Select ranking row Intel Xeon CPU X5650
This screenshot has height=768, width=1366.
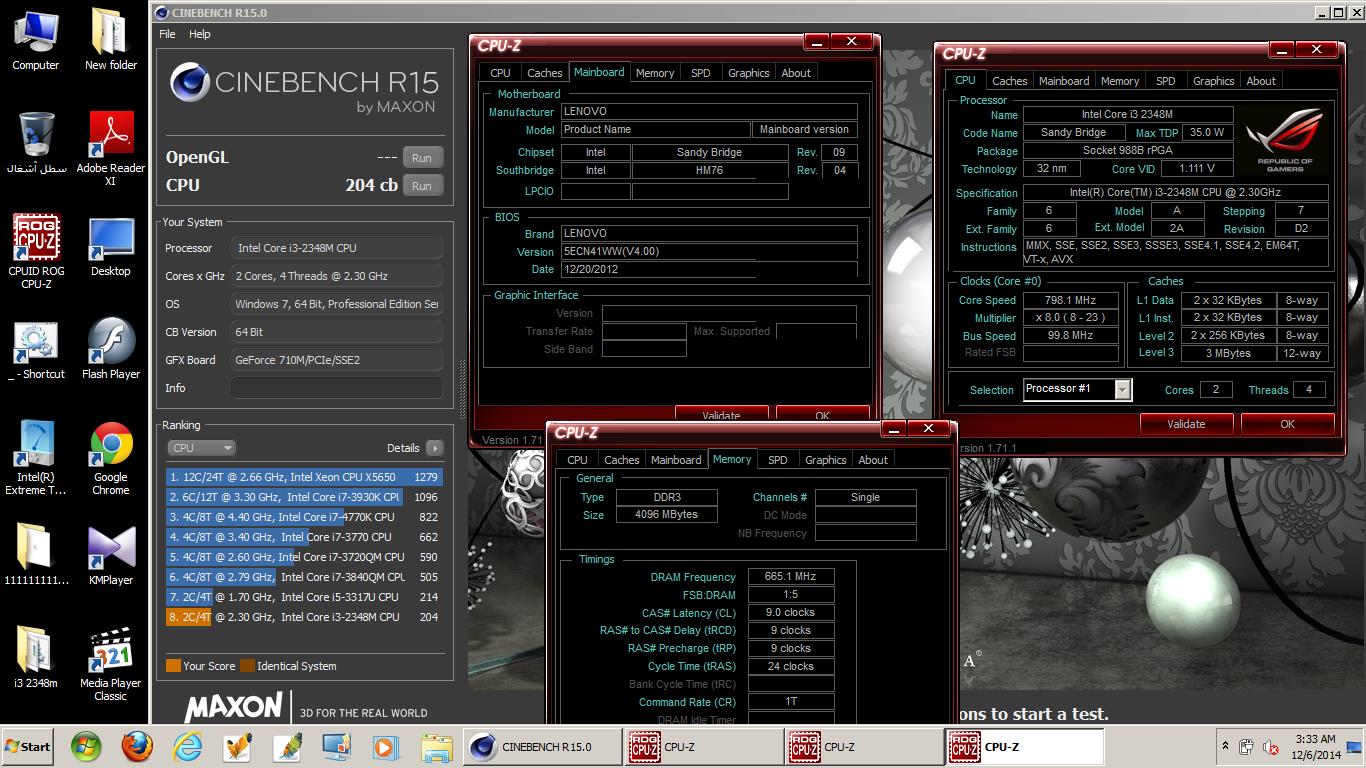pos(304,477)
